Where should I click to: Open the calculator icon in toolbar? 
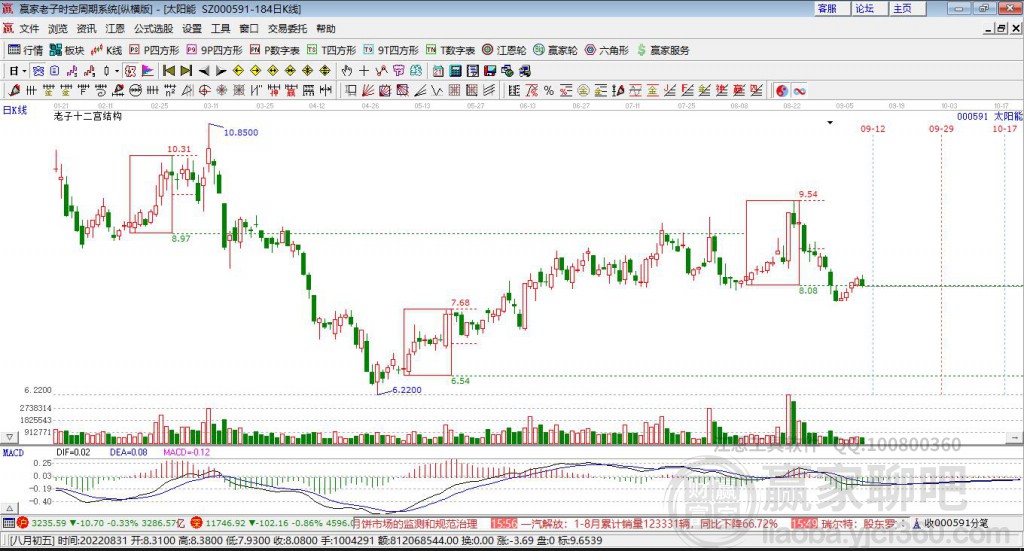tap(456, 71)
